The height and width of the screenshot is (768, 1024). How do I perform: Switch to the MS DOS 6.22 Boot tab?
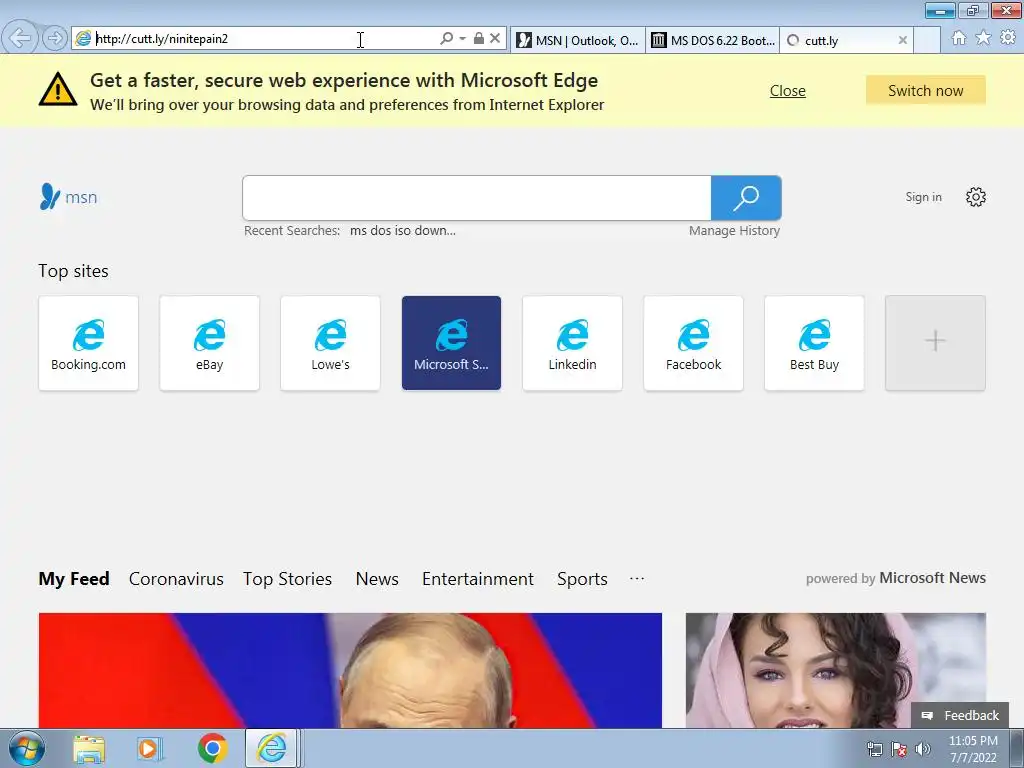click(712, 40)
